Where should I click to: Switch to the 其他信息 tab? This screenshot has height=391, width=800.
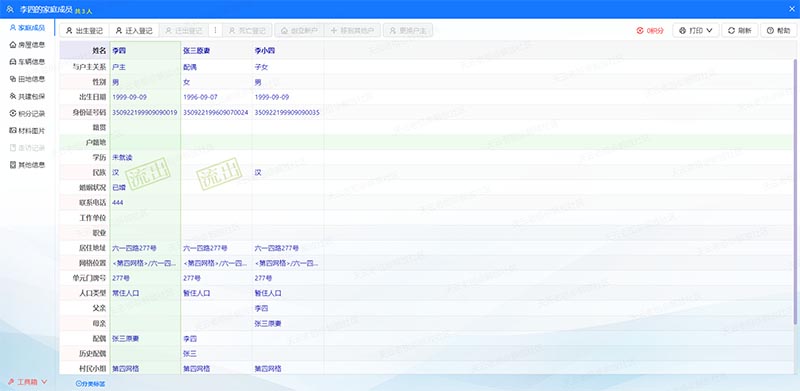click(x=28, y=165)
